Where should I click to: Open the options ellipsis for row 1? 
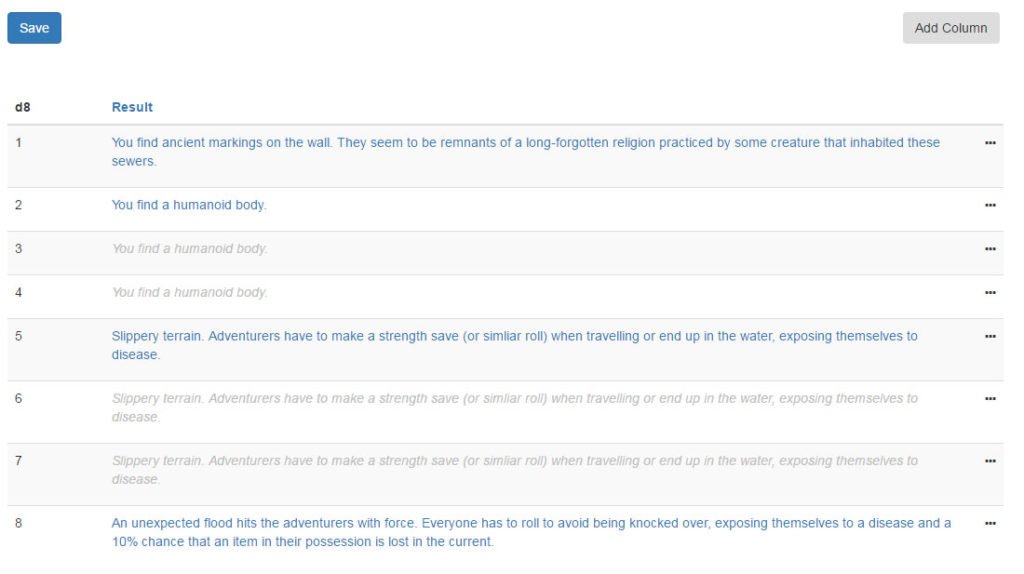tap(990, 143)
